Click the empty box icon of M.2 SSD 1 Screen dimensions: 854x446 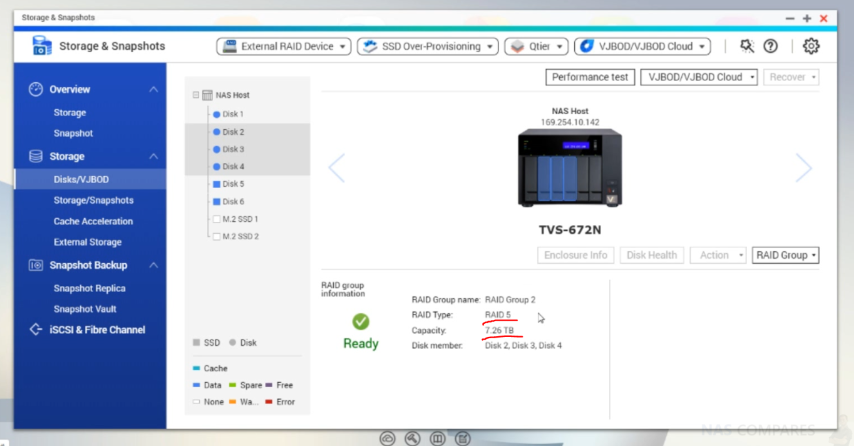coord(216,219)
